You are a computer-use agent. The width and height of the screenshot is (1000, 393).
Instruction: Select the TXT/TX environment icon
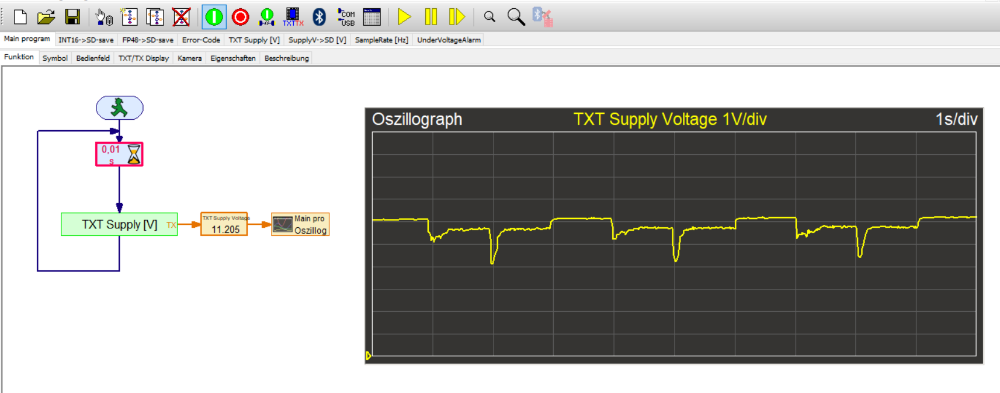pos(293,17)
